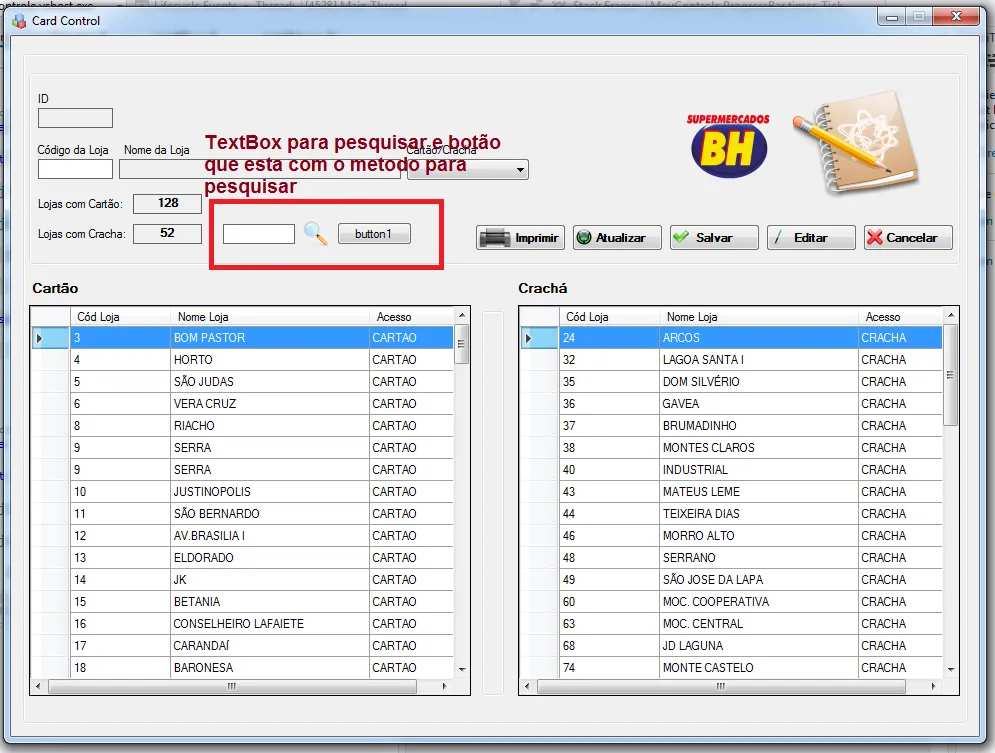
Task: Select row header of BOM PASTOR row
Action: [51, 337]
